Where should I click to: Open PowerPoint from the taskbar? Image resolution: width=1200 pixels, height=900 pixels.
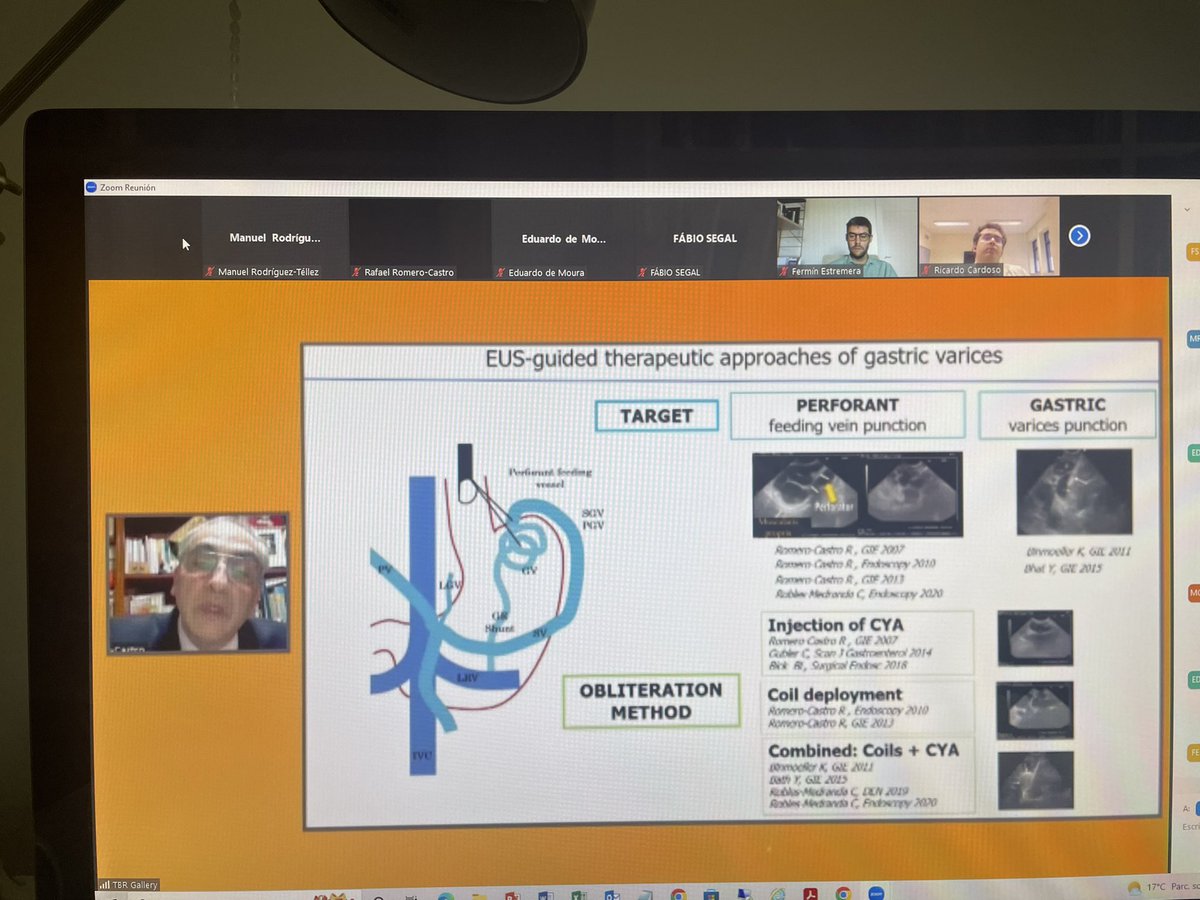pyautogui.click(x=511, y=894)
